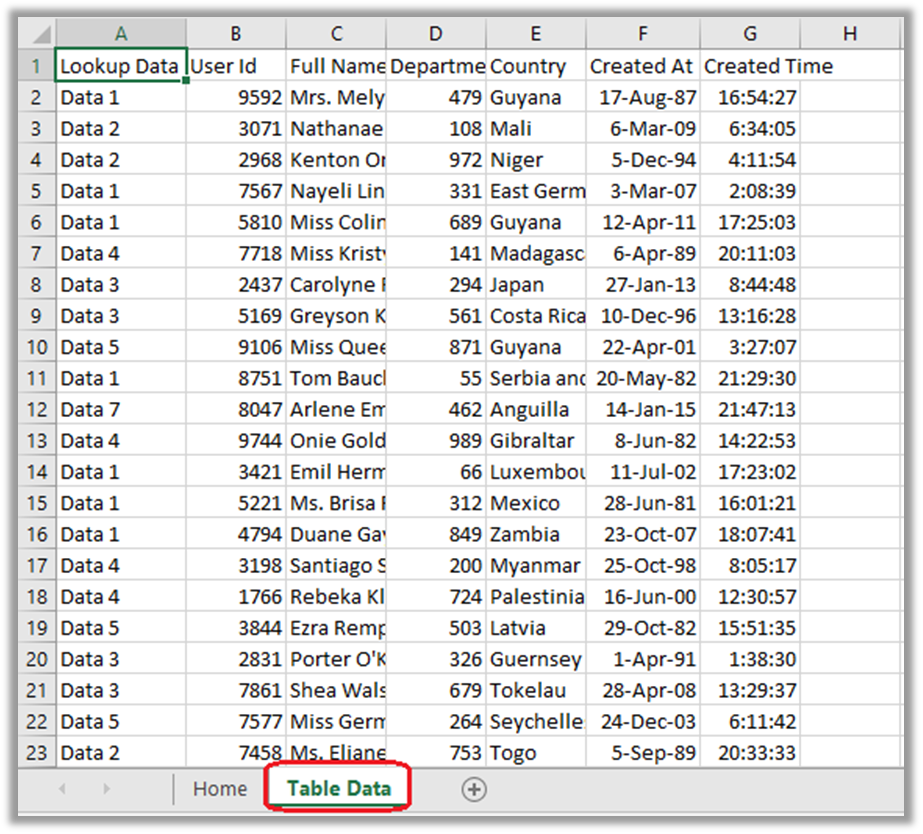Select name cell Tom Bauch
923x834 pixels.
[336, 378]
